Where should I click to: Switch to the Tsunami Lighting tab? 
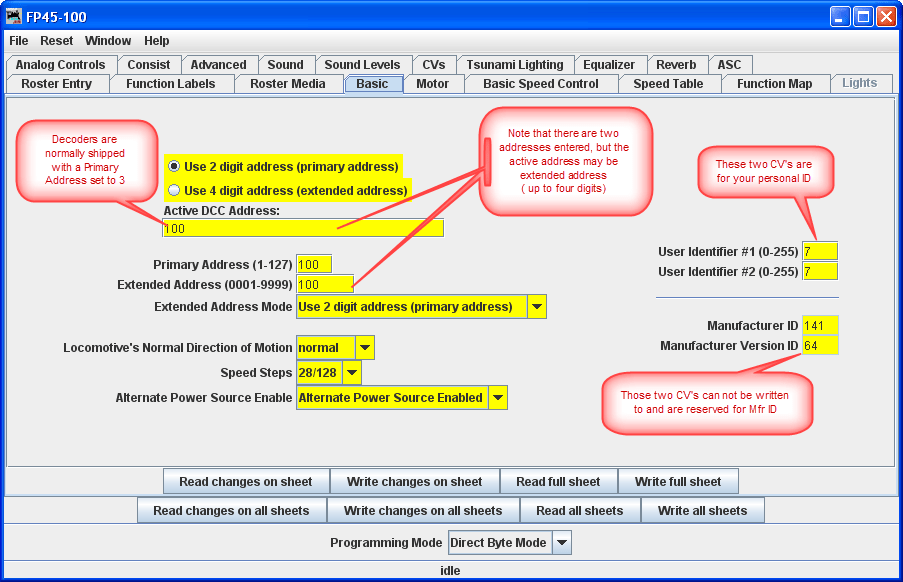[x=516, y=63]
